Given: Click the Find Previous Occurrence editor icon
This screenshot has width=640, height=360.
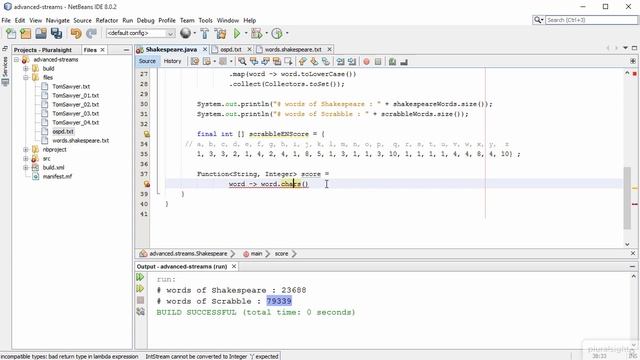Looking at the screenshot, I should click(254, 62).
